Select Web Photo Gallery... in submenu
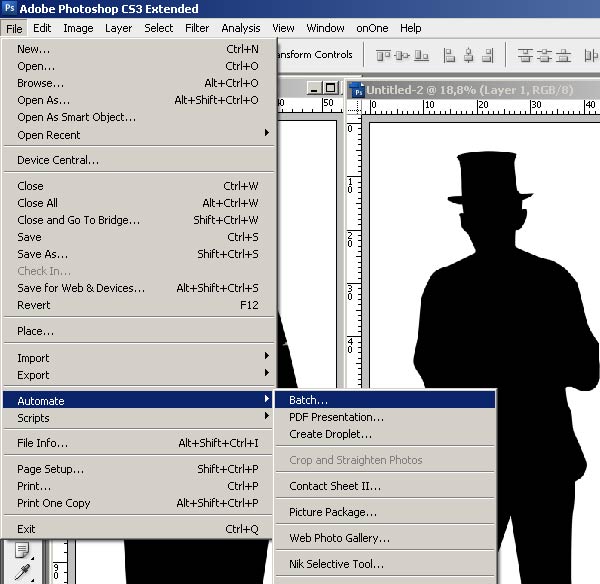The width and height of the screenshot is (600, 584). tap(385, 538)
